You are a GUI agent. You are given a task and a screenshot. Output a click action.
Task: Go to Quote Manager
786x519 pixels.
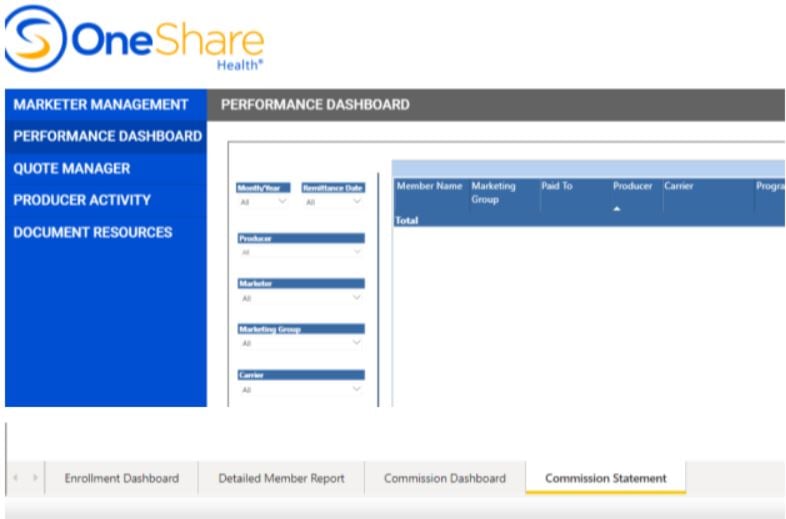(72, 168)
